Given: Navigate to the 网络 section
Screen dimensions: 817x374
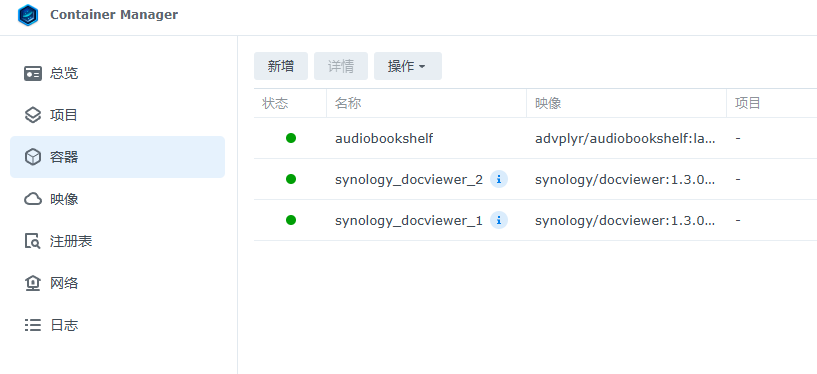Looking at the screenshot, I should point(117,283).
